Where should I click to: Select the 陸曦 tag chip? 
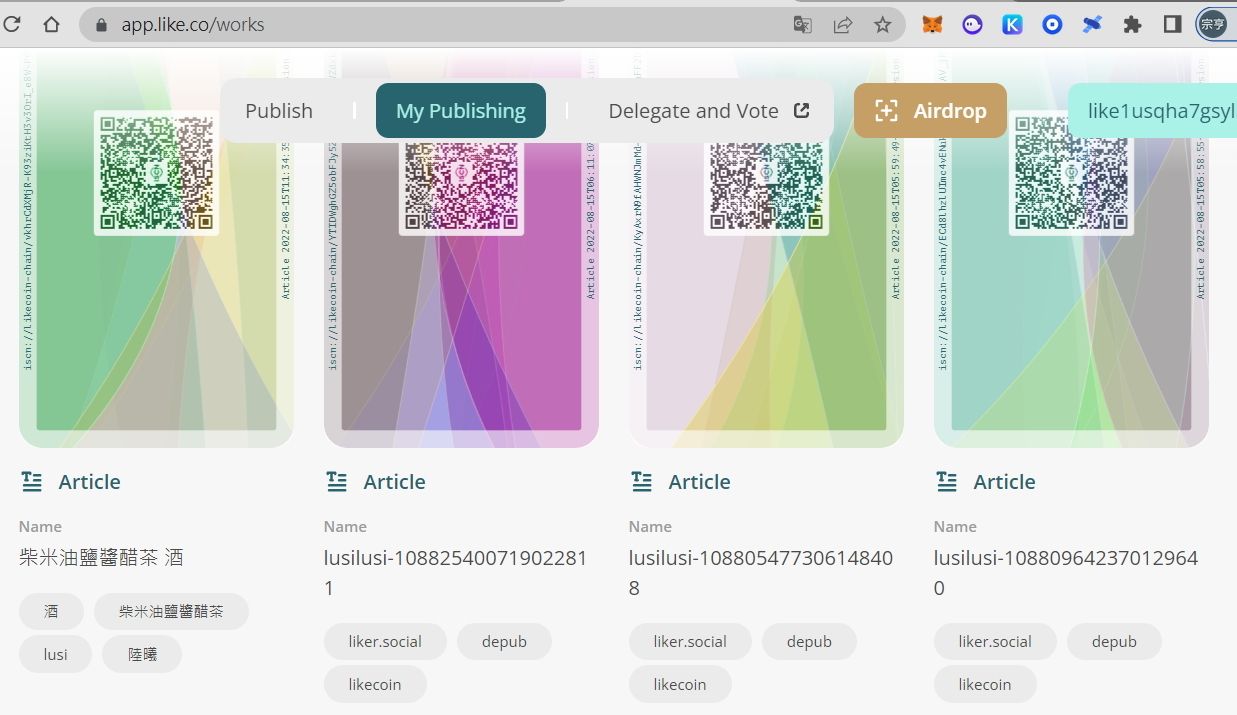click(x=142, y=654)
